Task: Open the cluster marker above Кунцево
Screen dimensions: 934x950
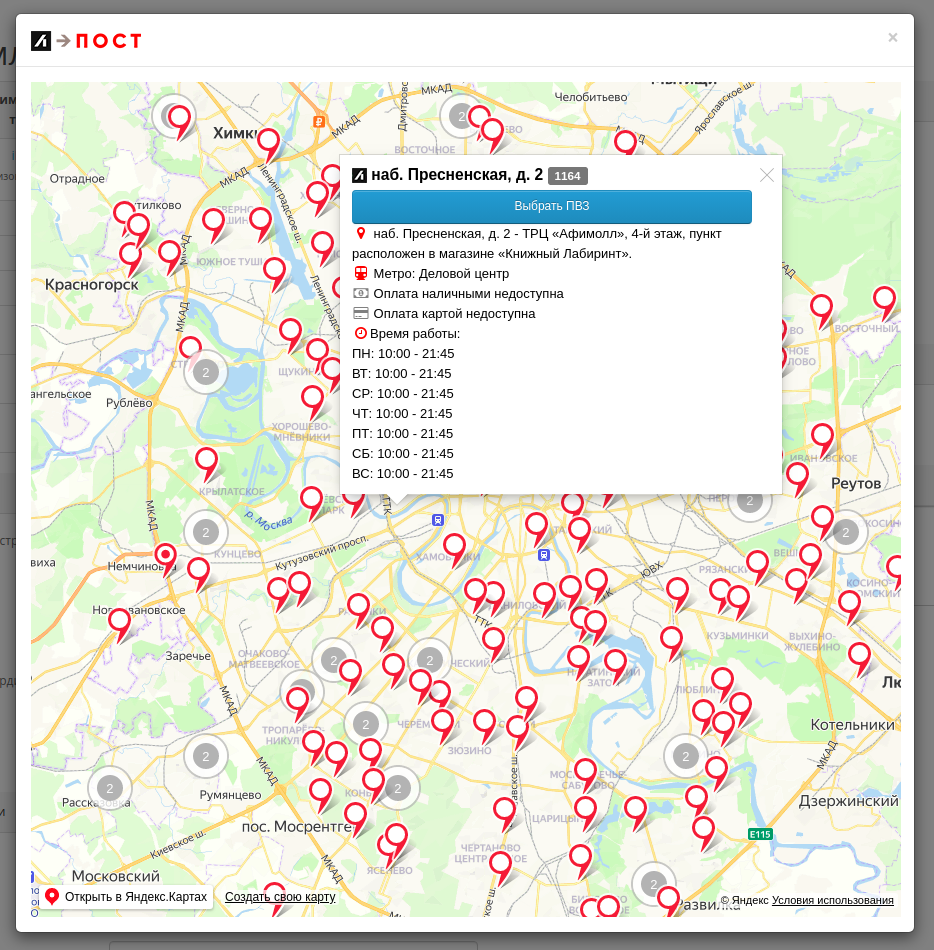Action: (206, 532)
